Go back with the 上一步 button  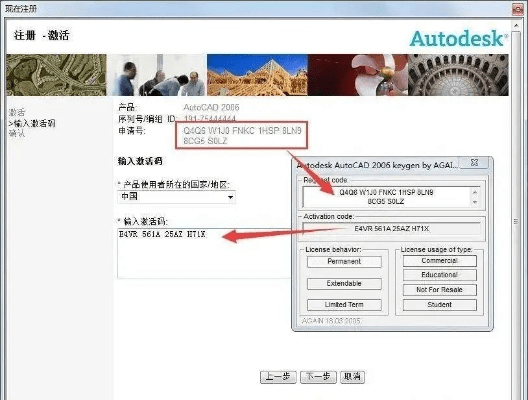click(x=278, y=377)
